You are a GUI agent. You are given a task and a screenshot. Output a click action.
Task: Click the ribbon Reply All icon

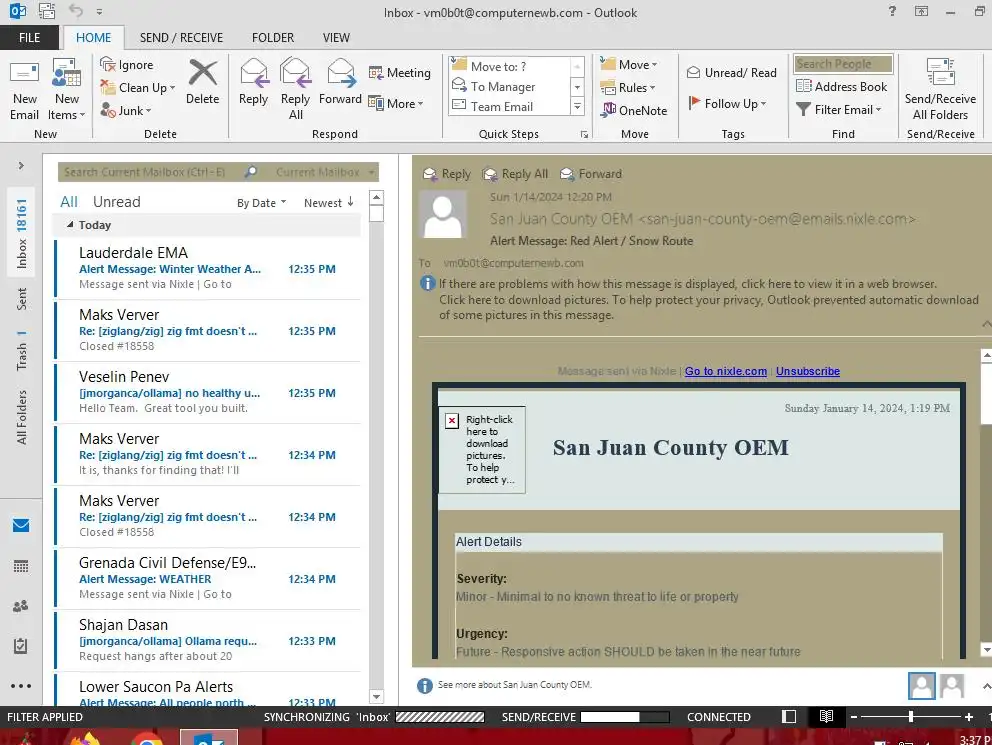tap(295, 89)
